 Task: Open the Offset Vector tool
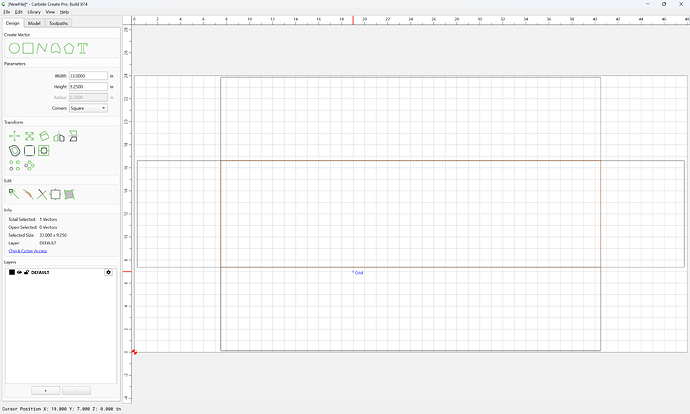tap(15, 151)
